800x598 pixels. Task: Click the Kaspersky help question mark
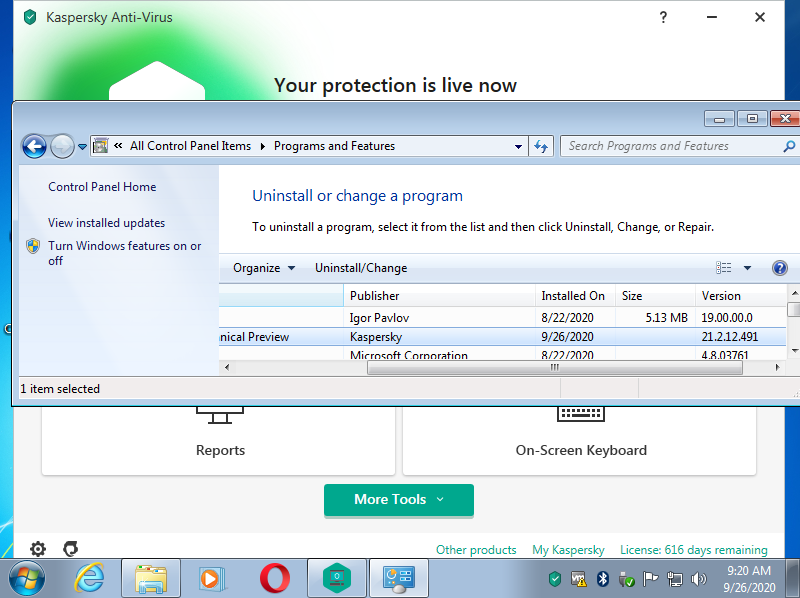663,17
